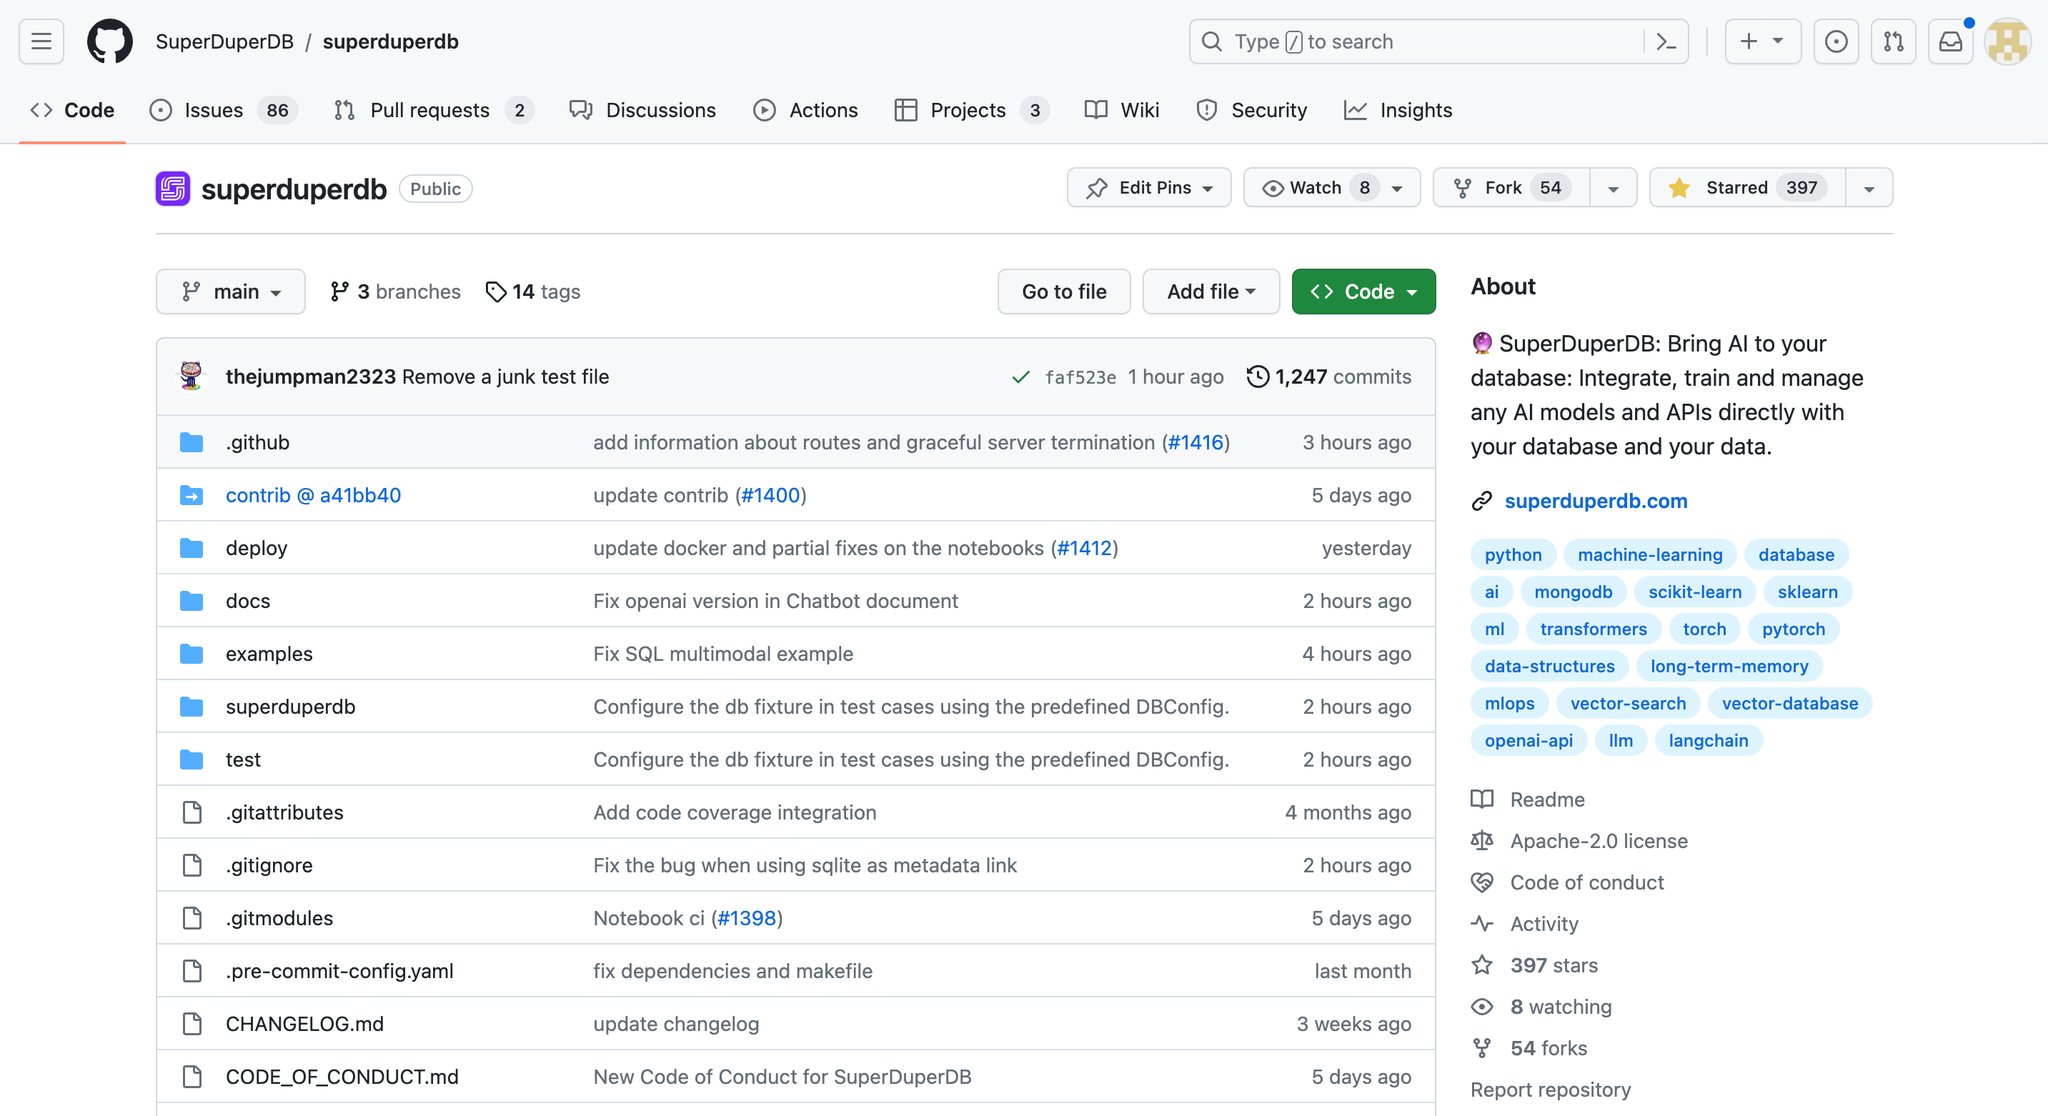Switch to the Pull requests tab
This screenshot has width=2048, height=1116.
tap(433, 110)
